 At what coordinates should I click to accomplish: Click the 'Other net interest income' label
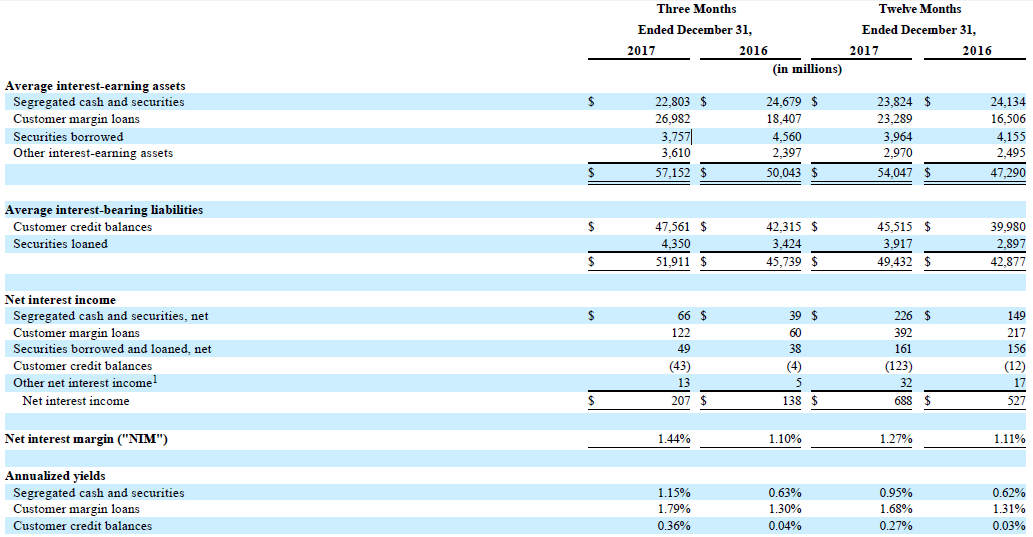[x=85, y=383]
